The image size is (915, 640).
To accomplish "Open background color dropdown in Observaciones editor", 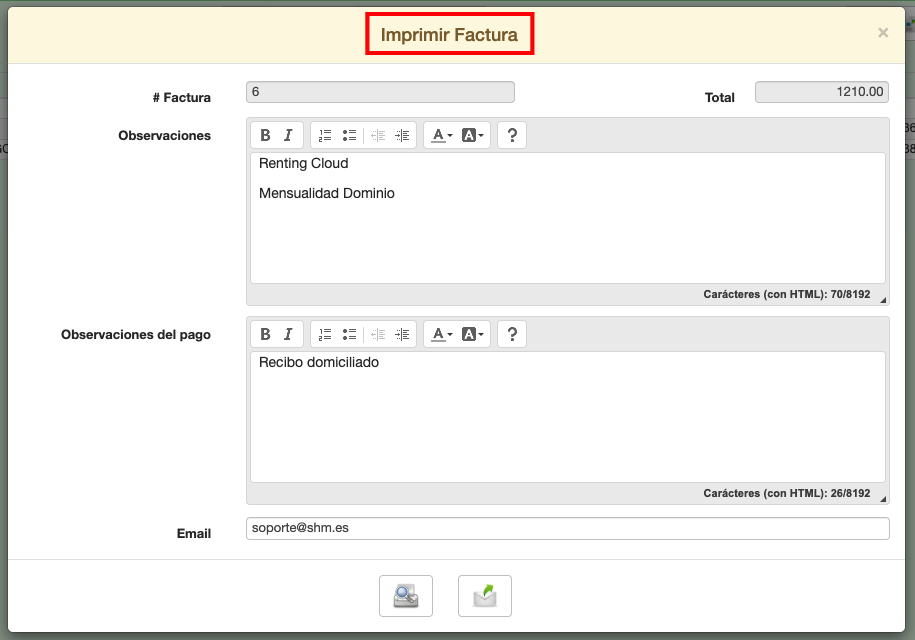I will [473, 135].
